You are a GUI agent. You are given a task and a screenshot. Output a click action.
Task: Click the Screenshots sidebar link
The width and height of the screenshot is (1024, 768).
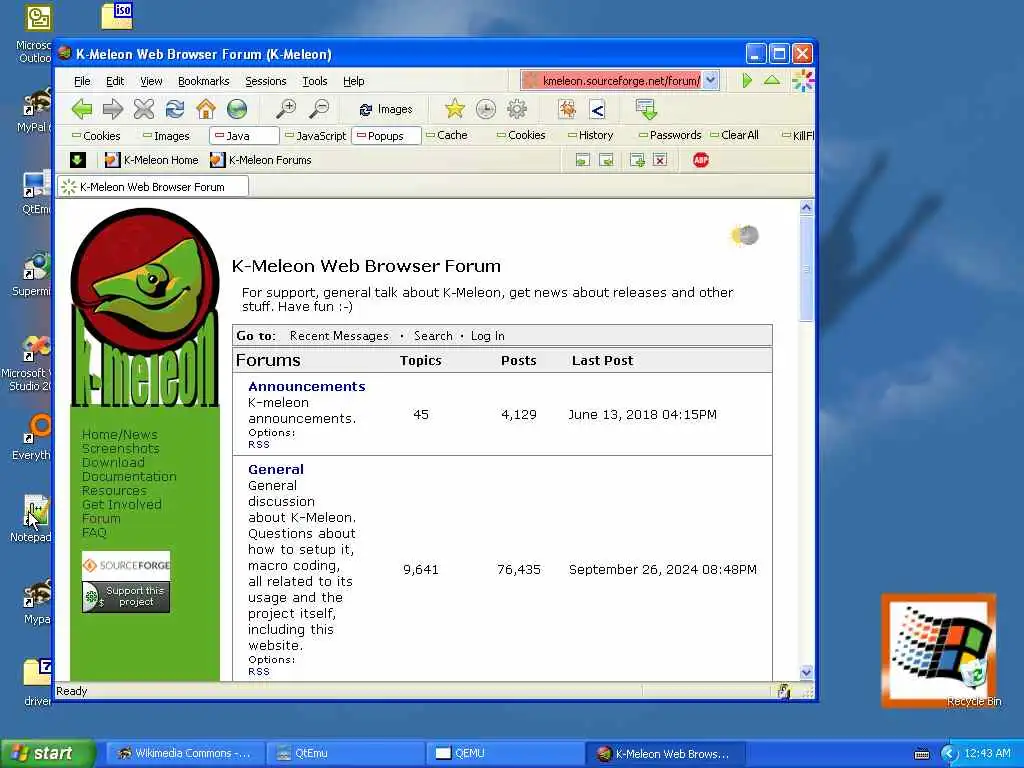point(120,449)
